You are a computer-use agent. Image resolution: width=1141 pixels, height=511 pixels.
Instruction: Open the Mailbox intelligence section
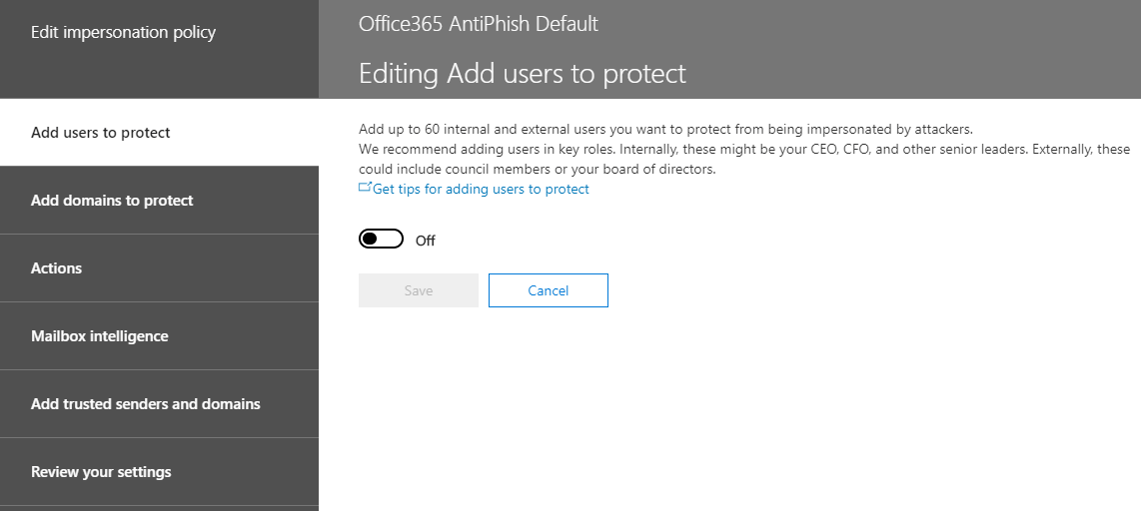click(159, 336)
